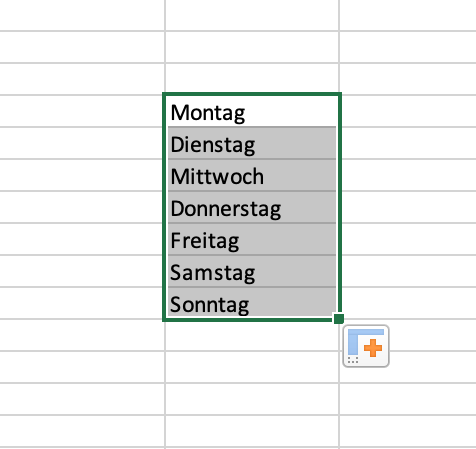Click the green fill handle square
476x449 pixels.
[339, 319]
